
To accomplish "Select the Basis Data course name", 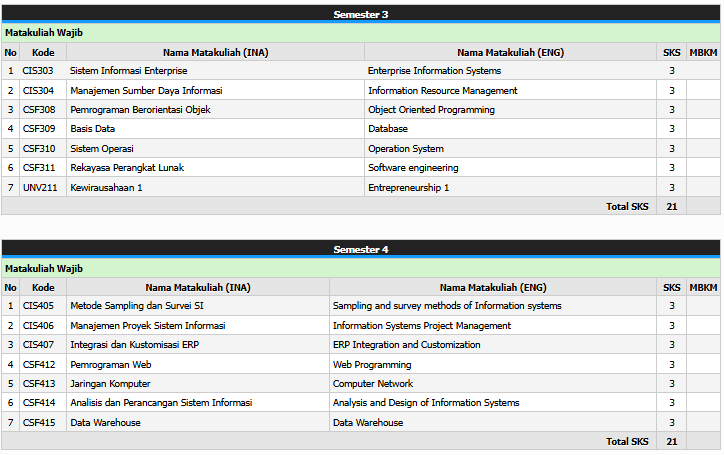I will pyautogui.click(x=92, y=129).
